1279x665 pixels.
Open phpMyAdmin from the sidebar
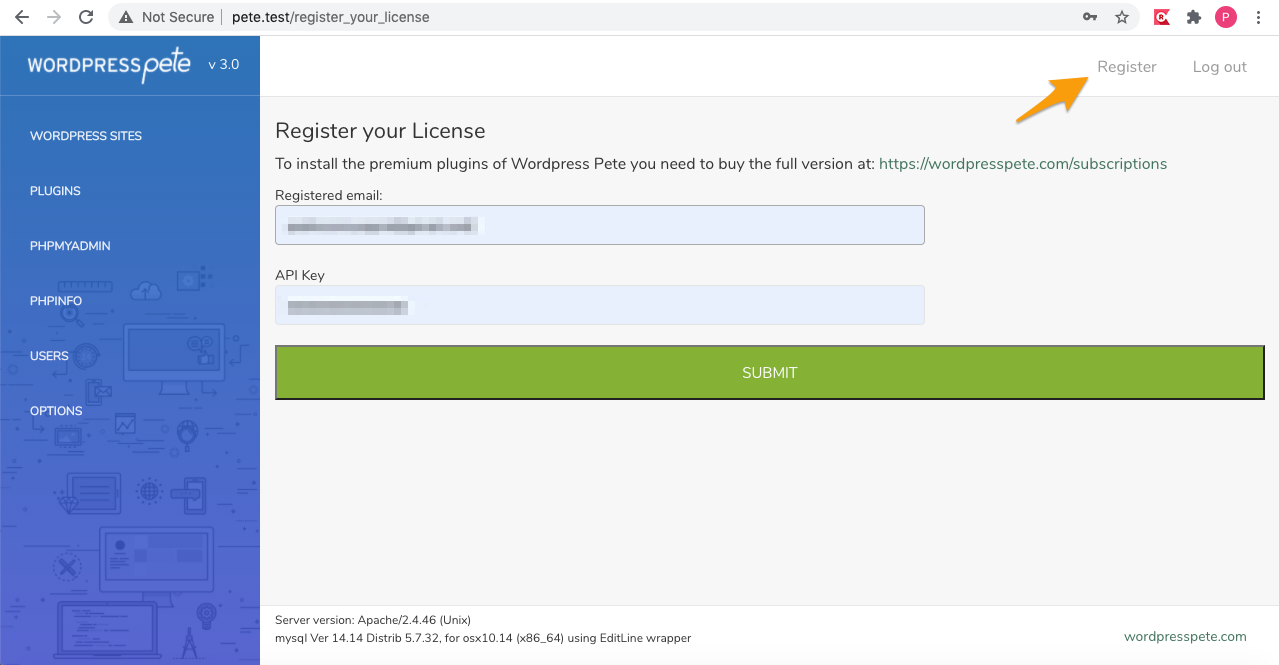[x=70, y=246]
